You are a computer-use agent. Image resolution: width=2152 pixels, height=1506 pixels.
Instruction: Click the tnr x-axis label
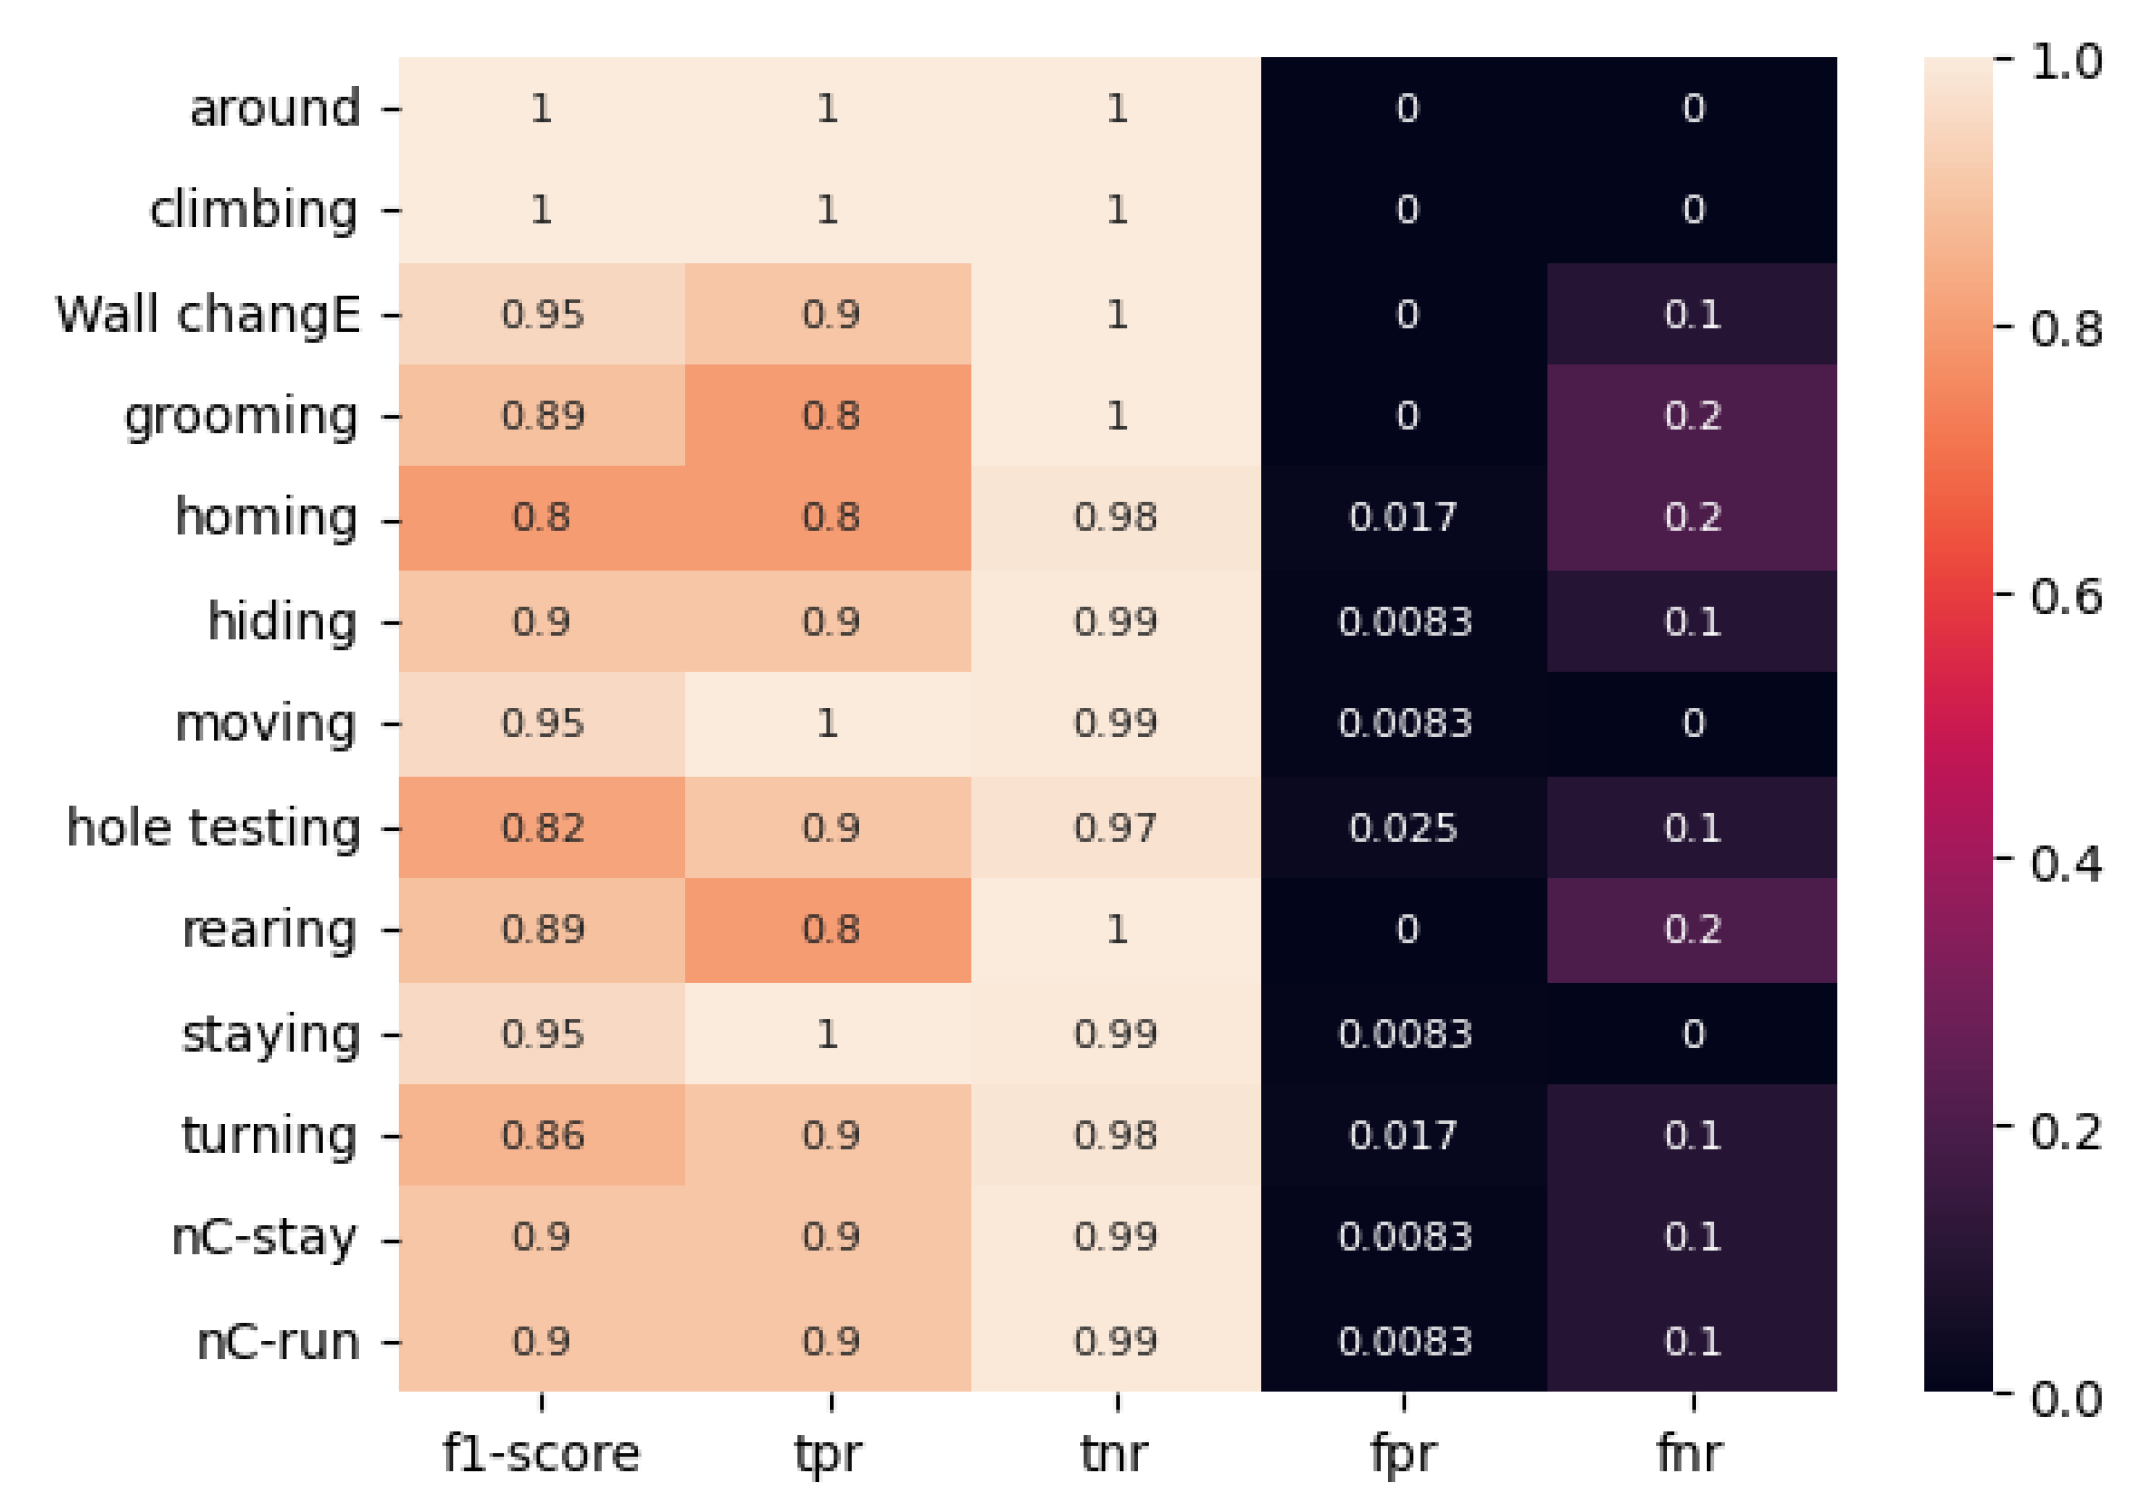click(1115, 1454)
